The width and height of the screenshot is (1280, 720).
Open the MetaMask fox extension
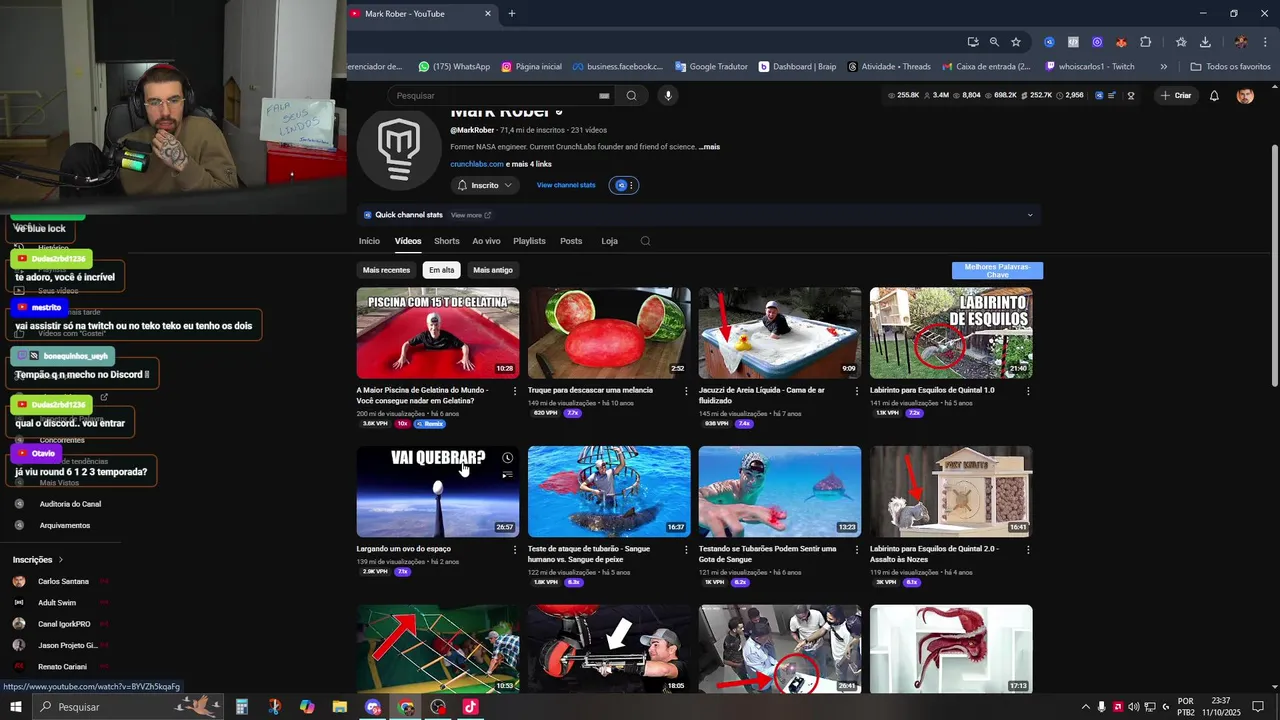coord(1121,42)
